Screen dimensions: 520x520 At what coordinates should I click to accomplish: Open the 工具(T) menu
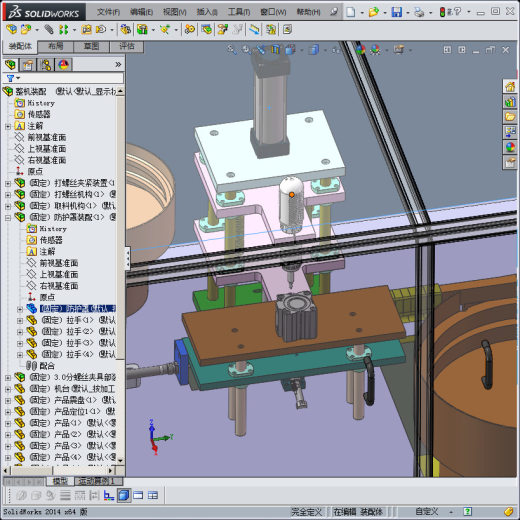pyautogui.click(x=239, y=12)
